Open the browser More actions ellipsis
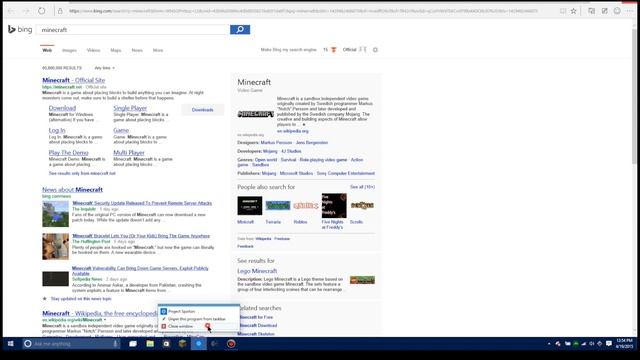Image resolution: width=640 pixels, height=360 pixels. [x=630, y=11]
